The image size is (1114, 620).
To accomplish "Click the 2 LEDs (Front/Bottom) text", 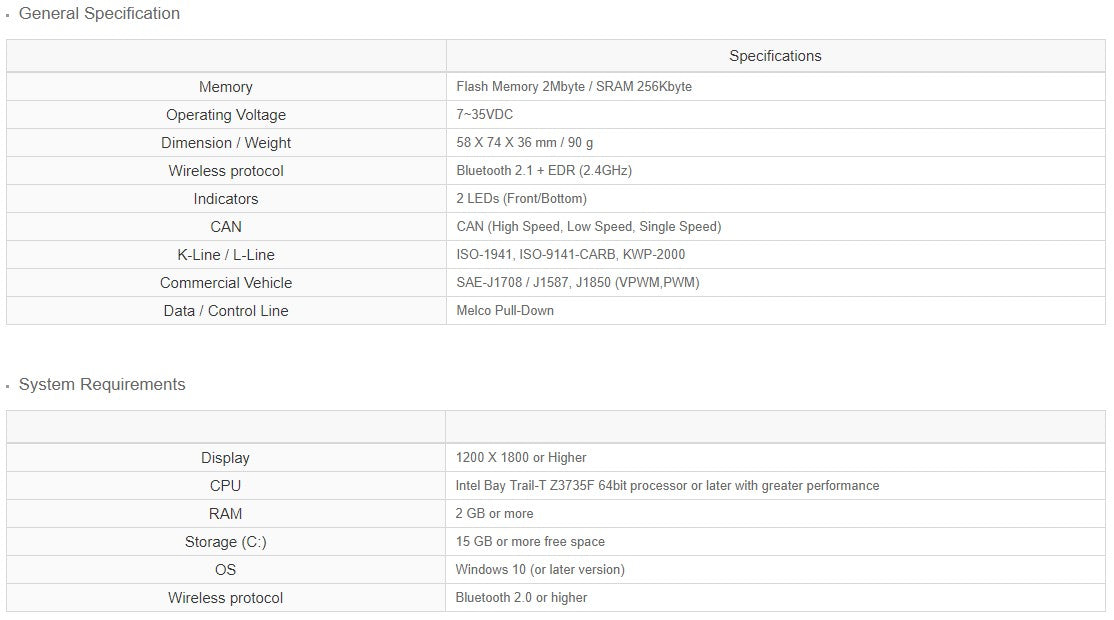I will click(522, 199).
